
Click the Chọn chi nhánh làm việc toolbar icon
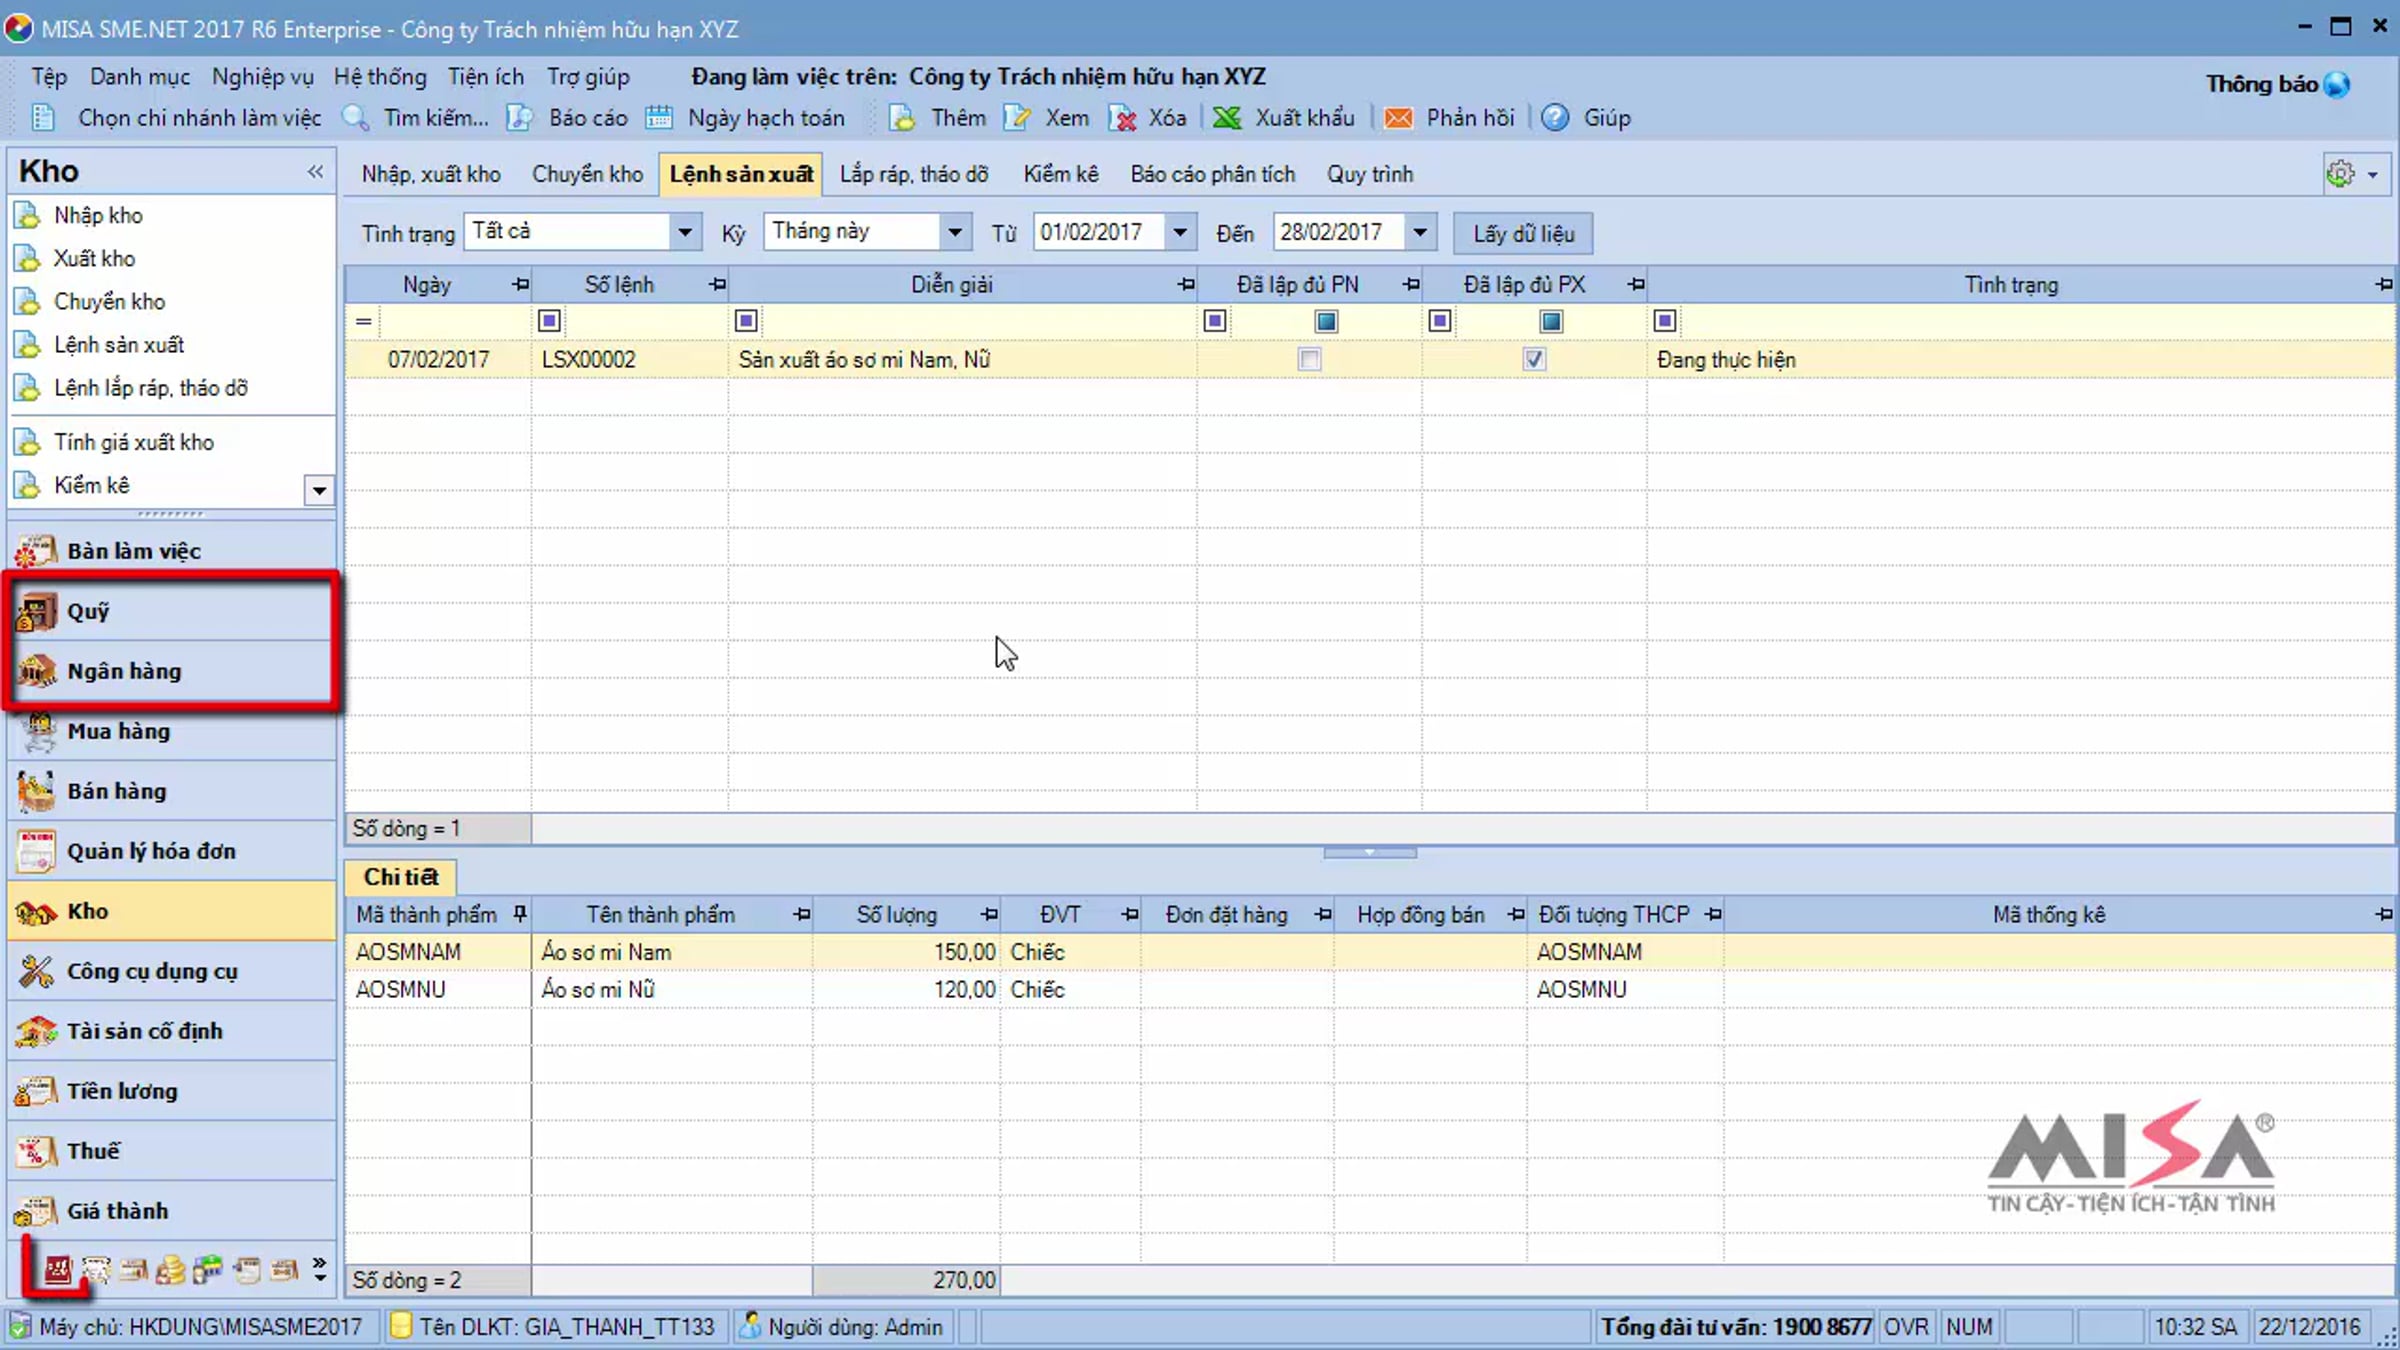[43, 118]
